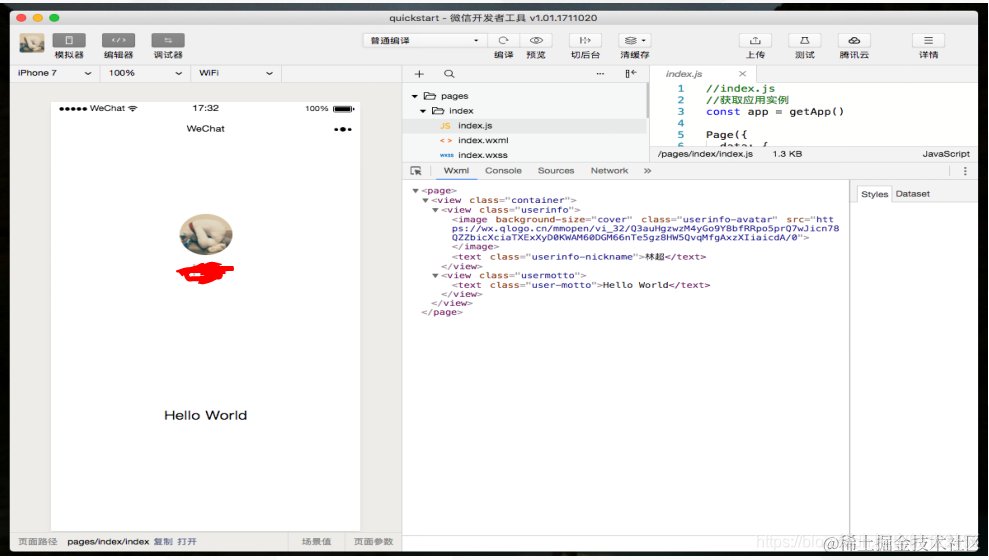Click line 3 const app code
The image size is (989, 560).
tap(775, 112)
